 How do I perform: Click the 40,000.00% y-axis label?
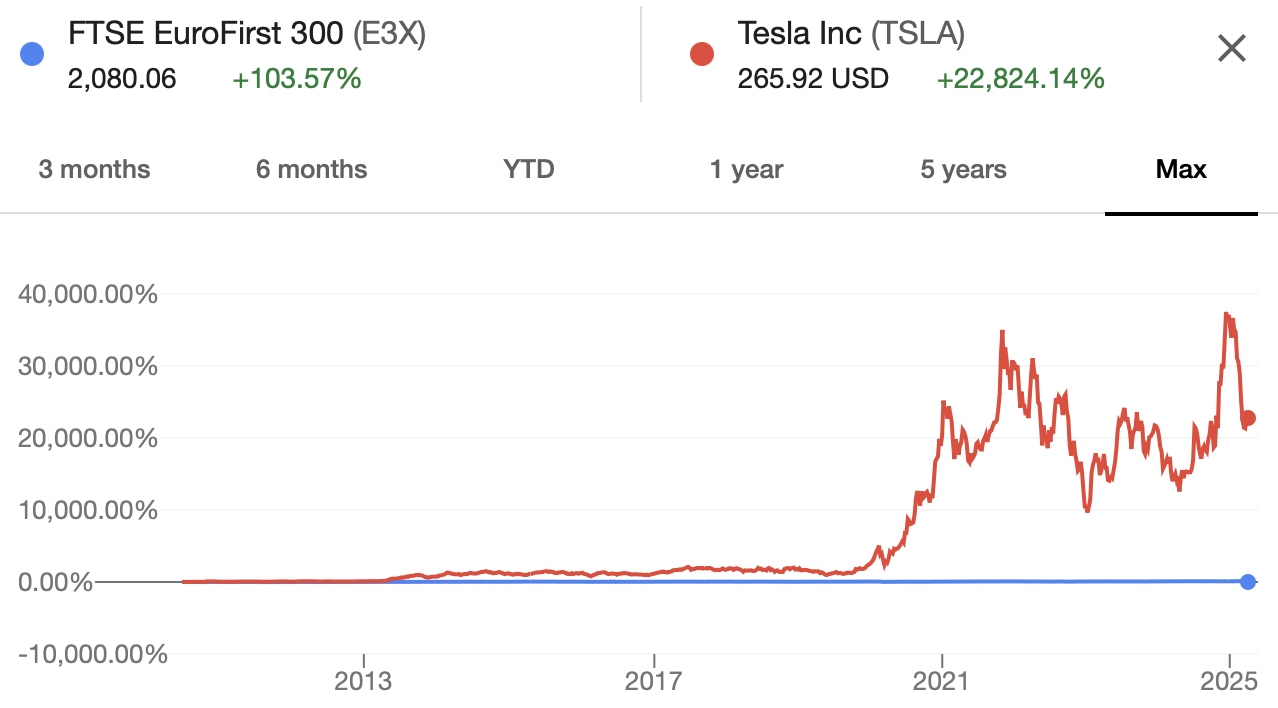[88, 295]
